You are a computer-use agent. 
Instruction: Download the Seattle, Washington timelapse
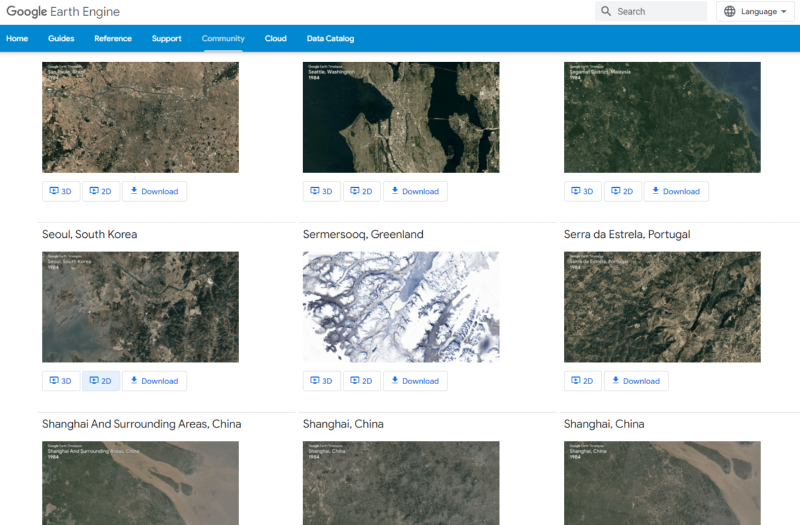tap(415, 191)
